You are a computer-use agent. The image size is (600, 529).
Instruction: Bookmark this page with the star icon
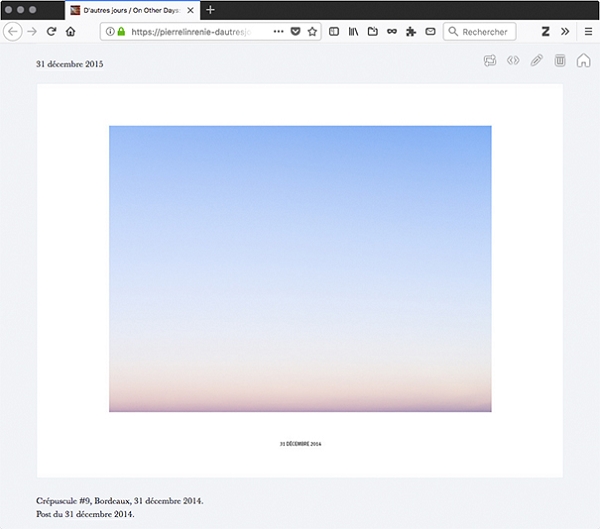point(312,32)
